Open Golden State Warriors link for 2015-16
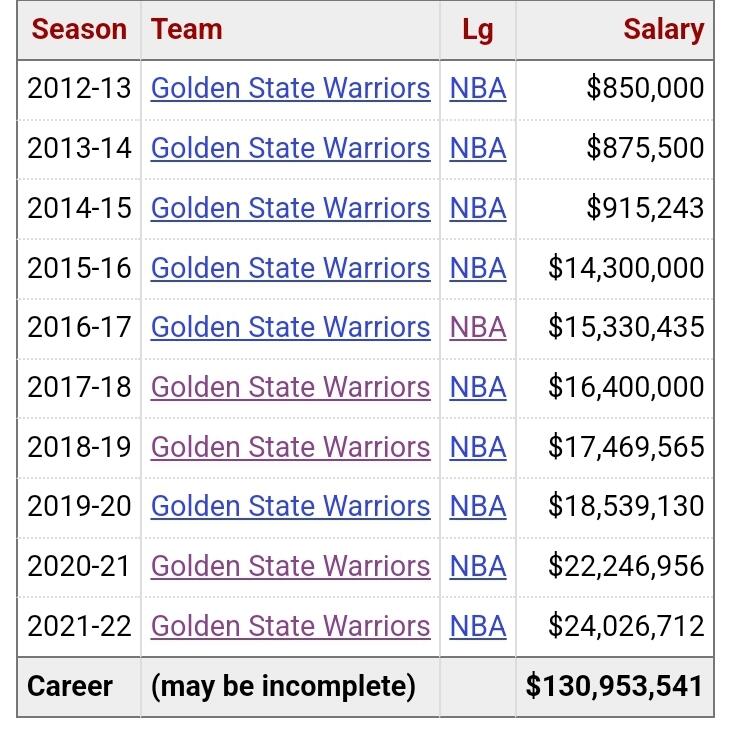This screenshot has height=740, width=736. (290, 268)
